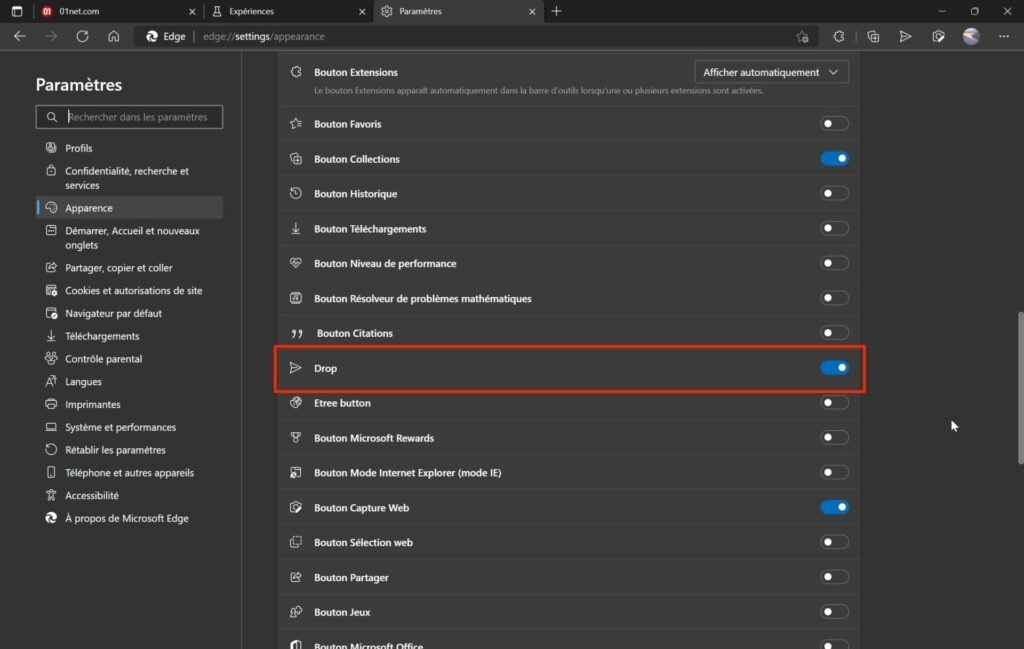The image size is (1024, 649).
Task: Open Navigateur par défaut section
Action: click(x=129, y=313)
